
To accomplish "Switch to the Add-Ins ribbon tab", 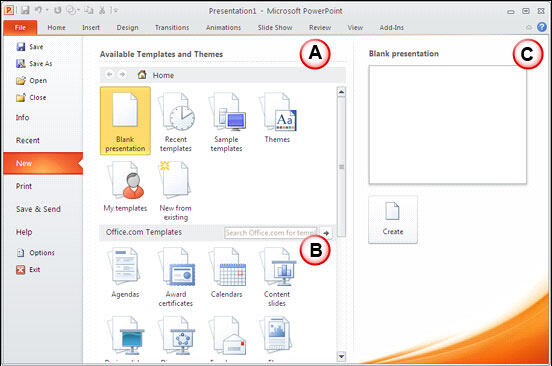I will point(391,27).
